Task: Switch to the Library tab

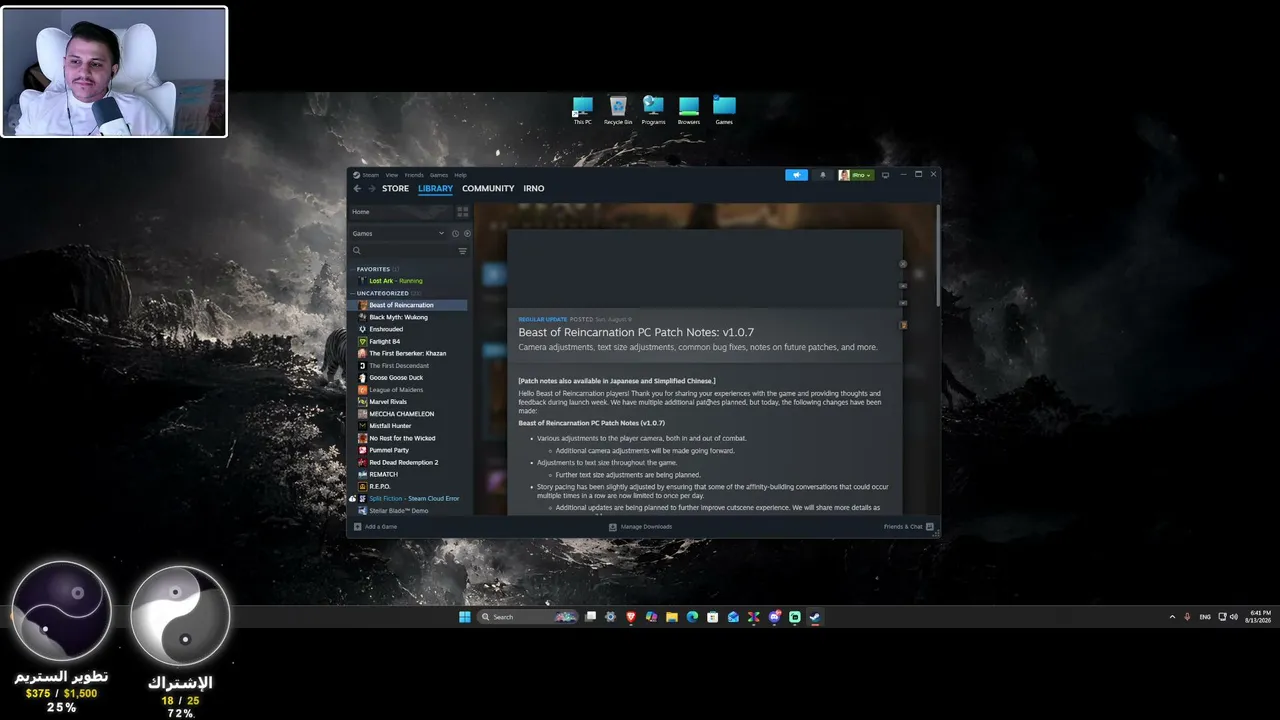Action: coord(435,188)
